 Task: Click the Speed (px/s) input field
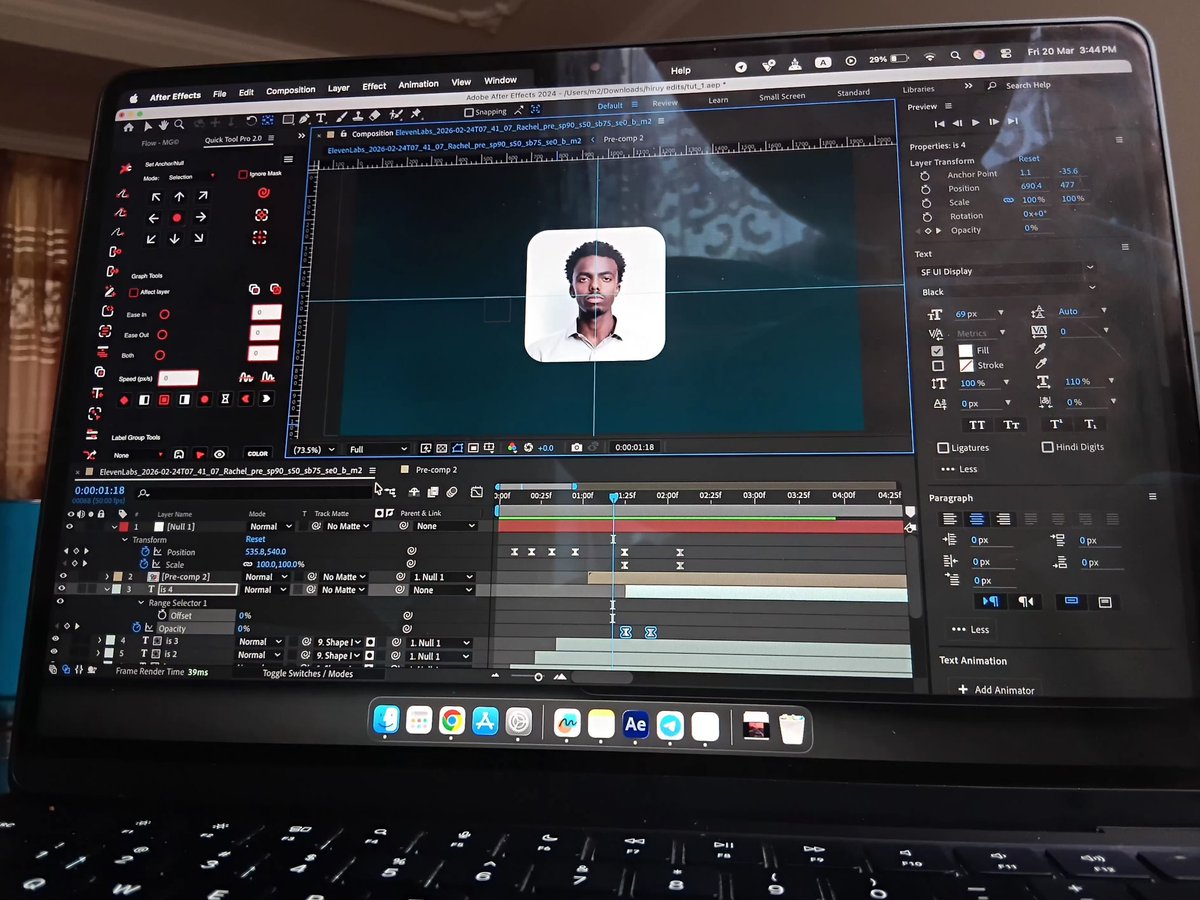[177, 378]
